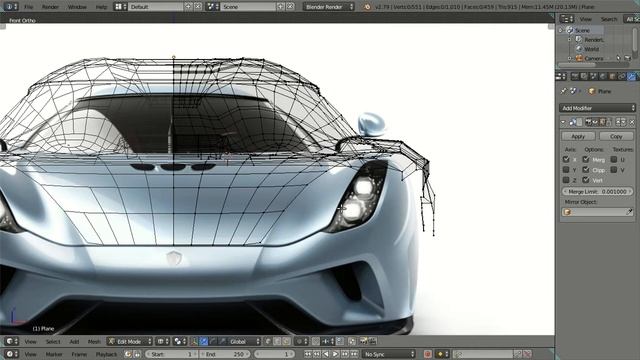
Task: Open the Mesh menu in 3D view
Action: click(x=94, y=342)
